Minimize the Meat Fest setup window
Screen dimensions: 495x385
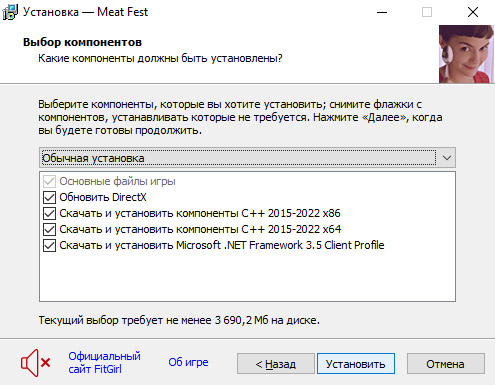coord(382,12)
